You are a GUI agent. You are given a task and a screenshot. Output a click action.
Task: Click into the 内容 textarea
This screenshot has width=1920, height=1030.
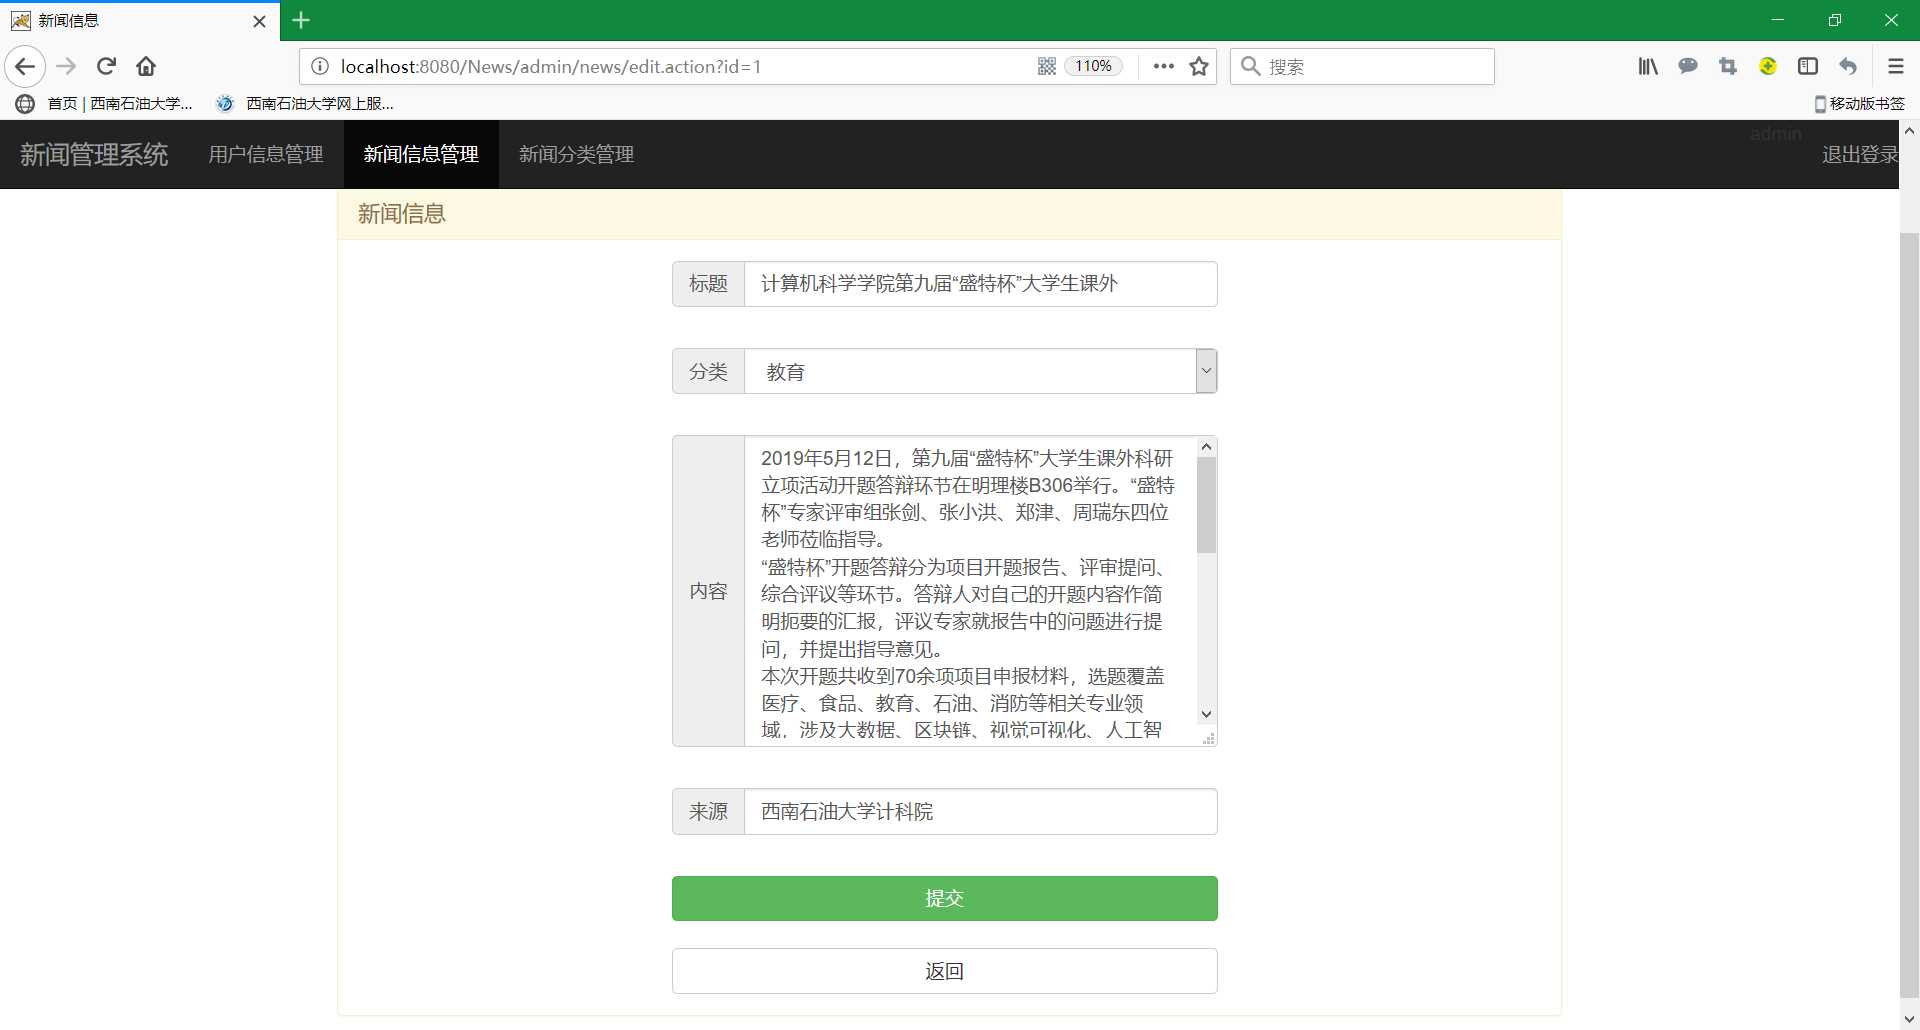(x=970, y=591)
